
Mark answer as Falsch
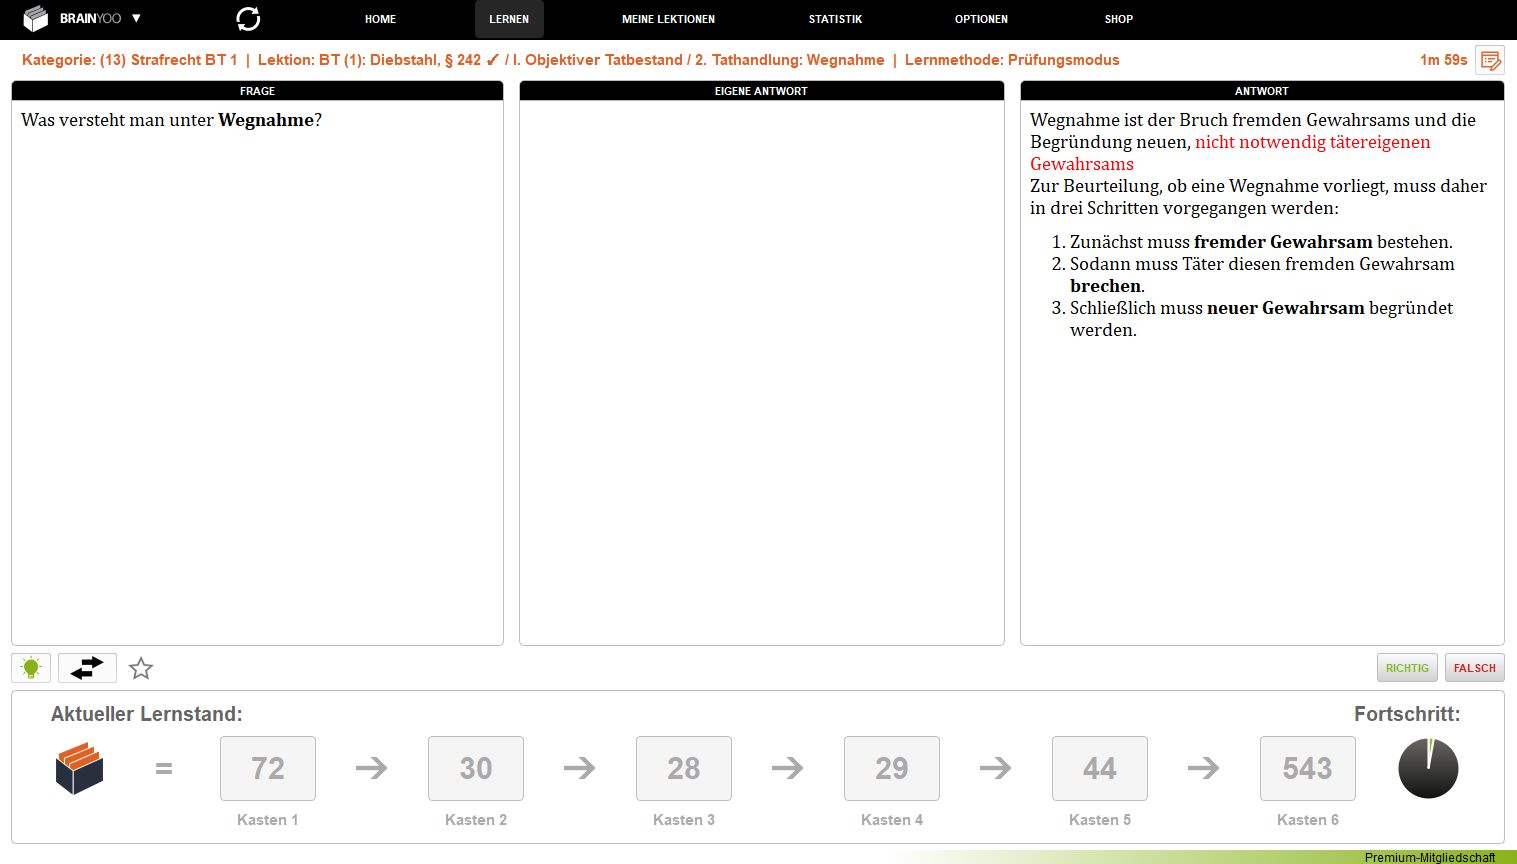click(x=1474, y=668)
